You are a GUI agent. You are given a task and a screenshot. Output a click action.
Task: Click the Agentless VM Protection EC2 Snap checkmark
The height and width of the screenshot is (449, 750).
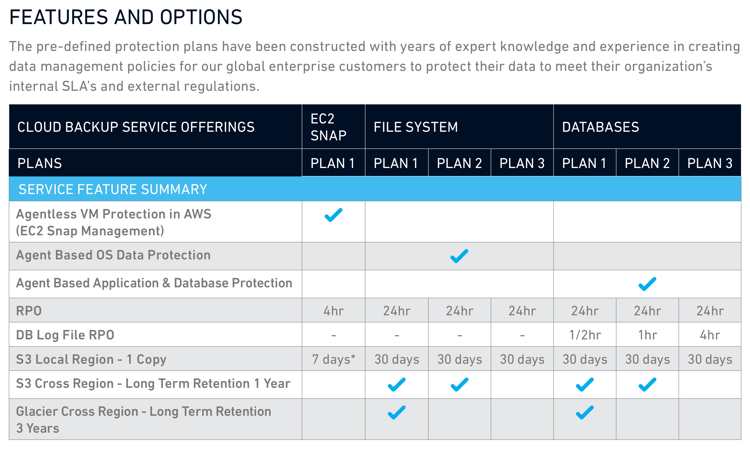[333, 215]
